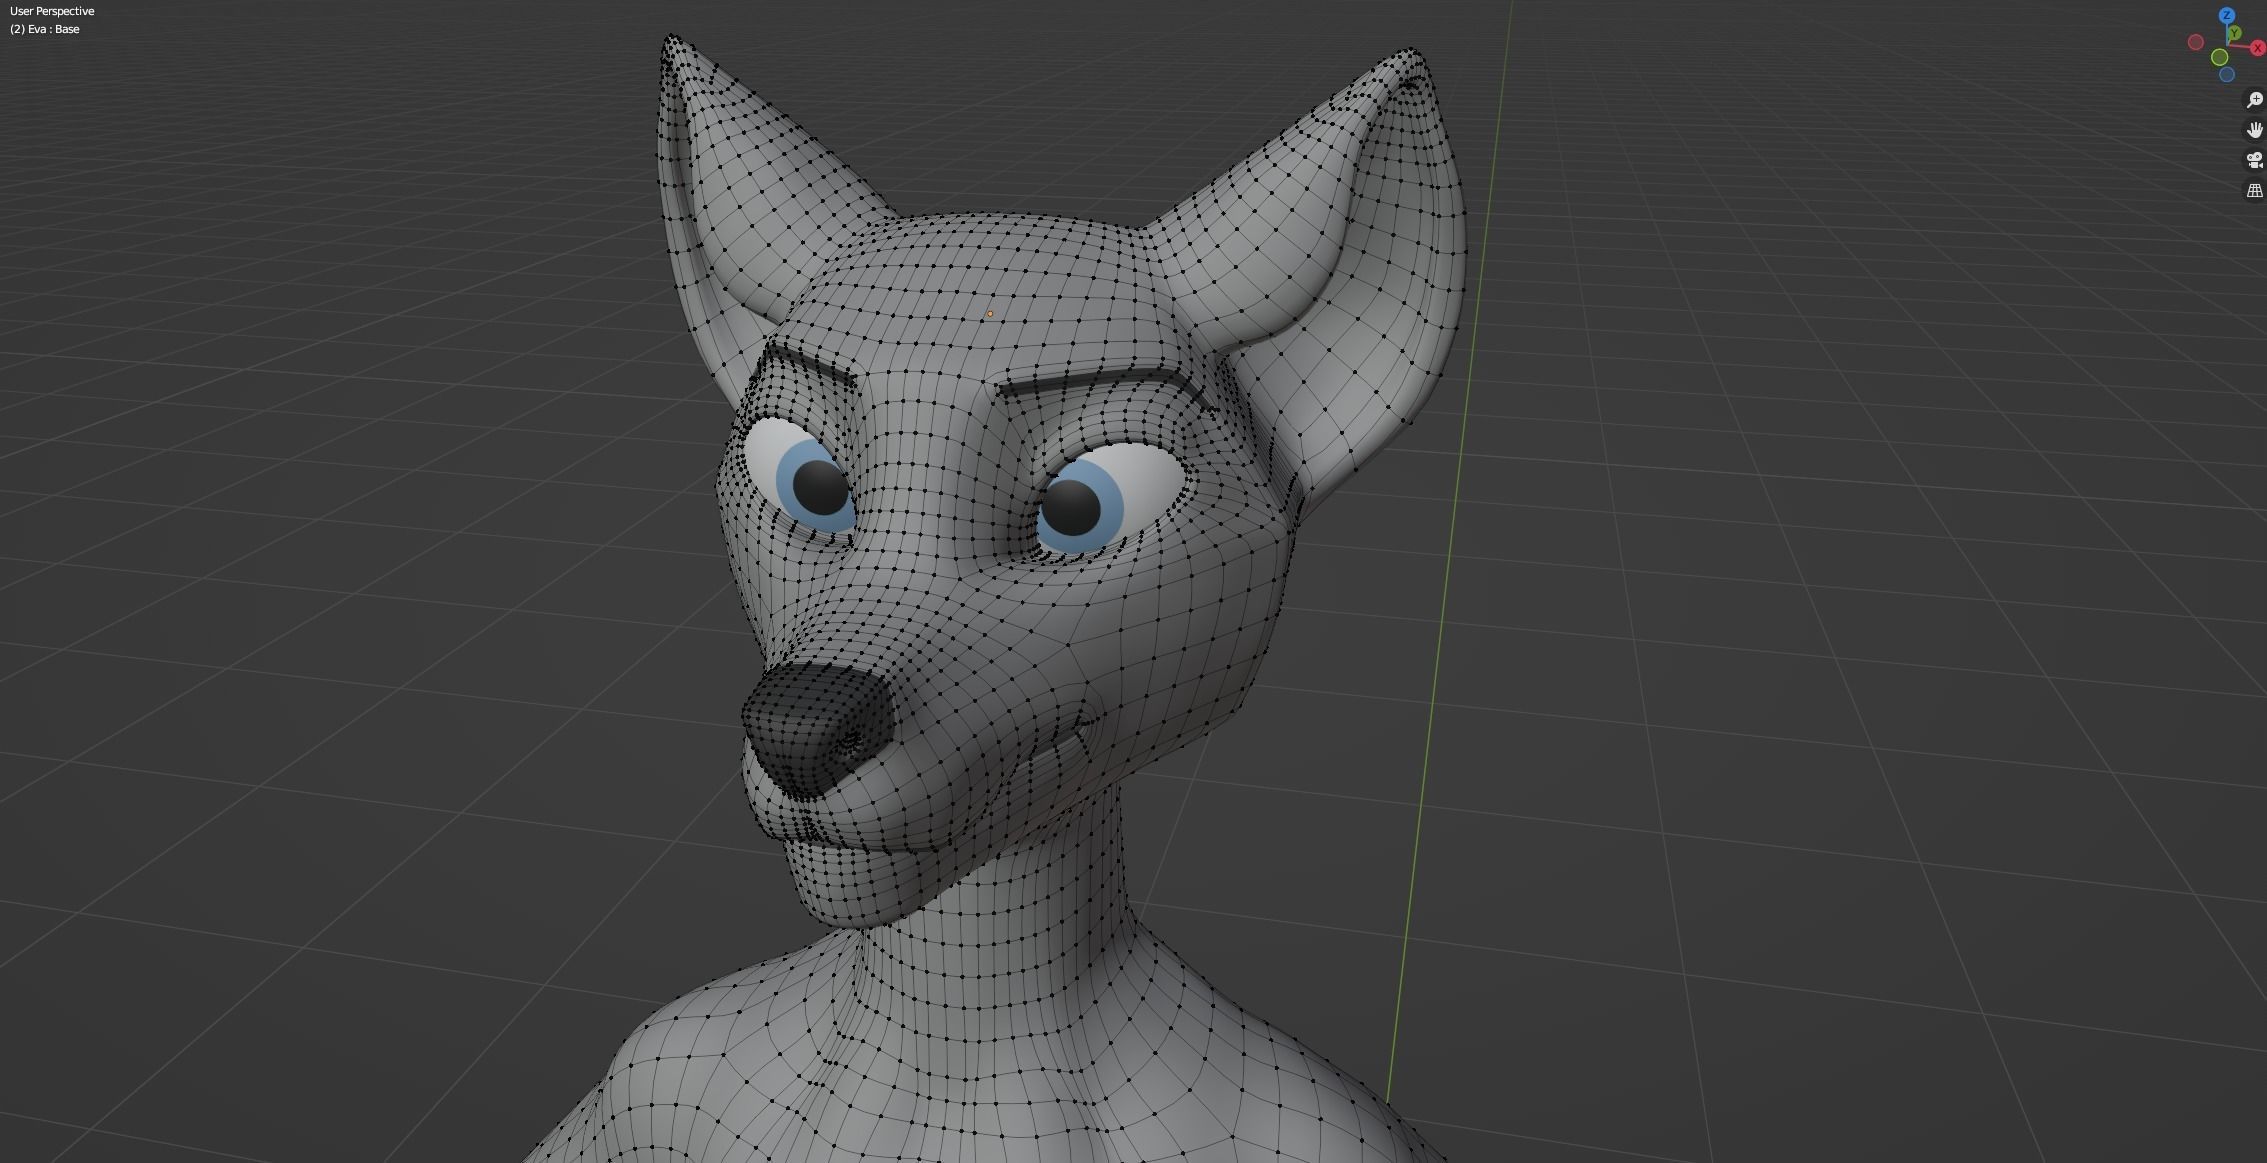
Task: Click the hand pan view icon
Action: coord(2255,130)
